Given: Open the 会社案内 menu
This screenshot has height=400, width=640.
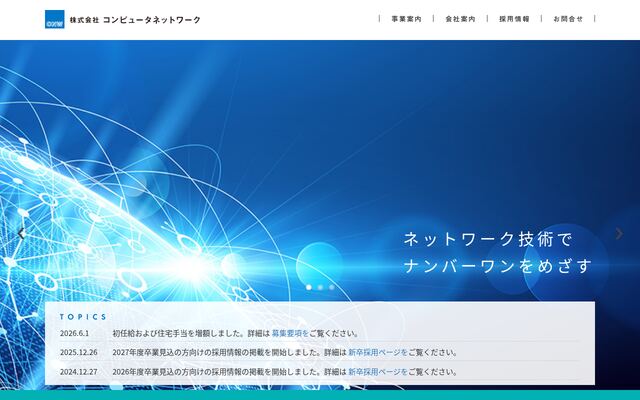Looking at the screenshot, I should point(460,19).
